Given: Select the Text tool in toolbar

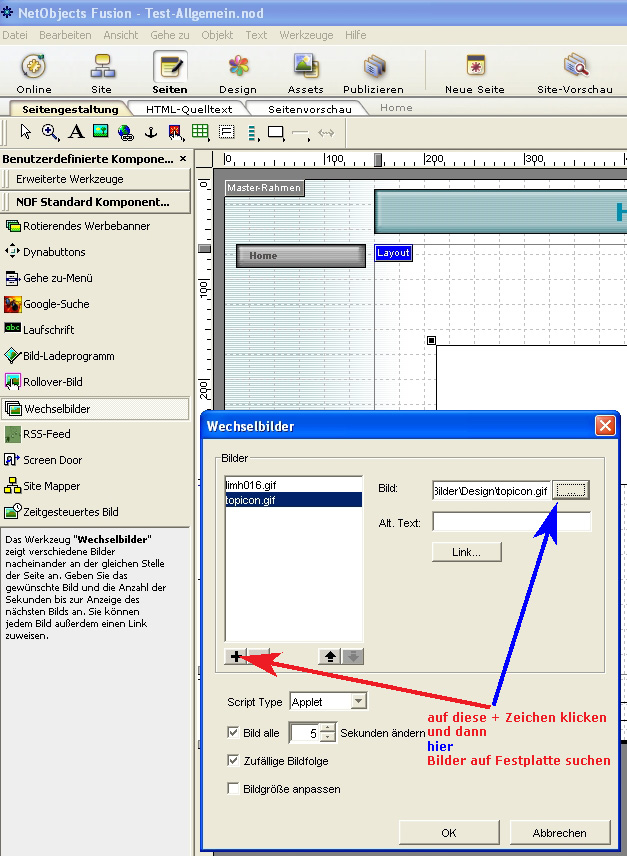Looking at the screenshot, I should 75,132.
